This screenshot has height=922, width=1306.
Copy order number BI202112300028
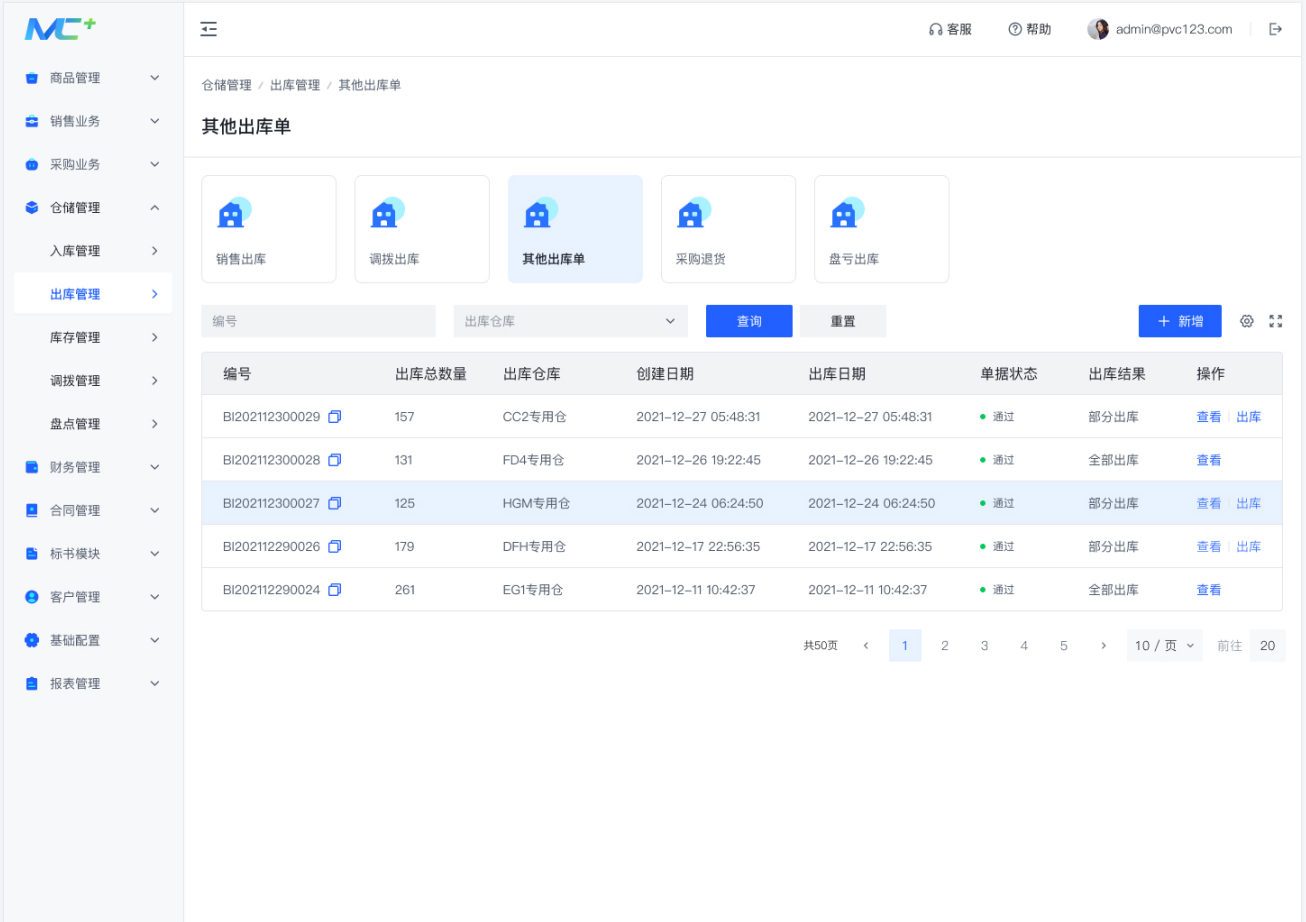coord(335,460)
